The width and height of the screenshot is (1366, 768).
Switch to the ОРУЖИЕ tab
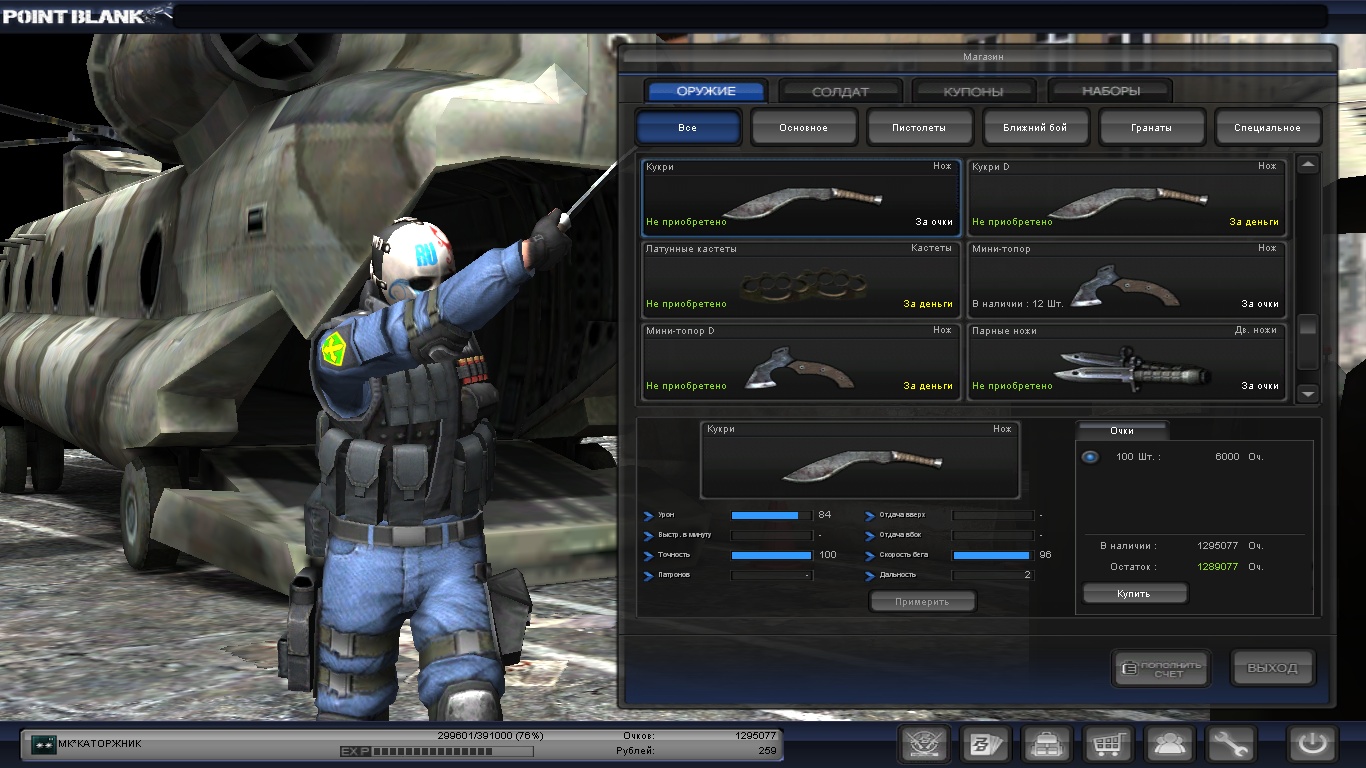tap(706, 91)
